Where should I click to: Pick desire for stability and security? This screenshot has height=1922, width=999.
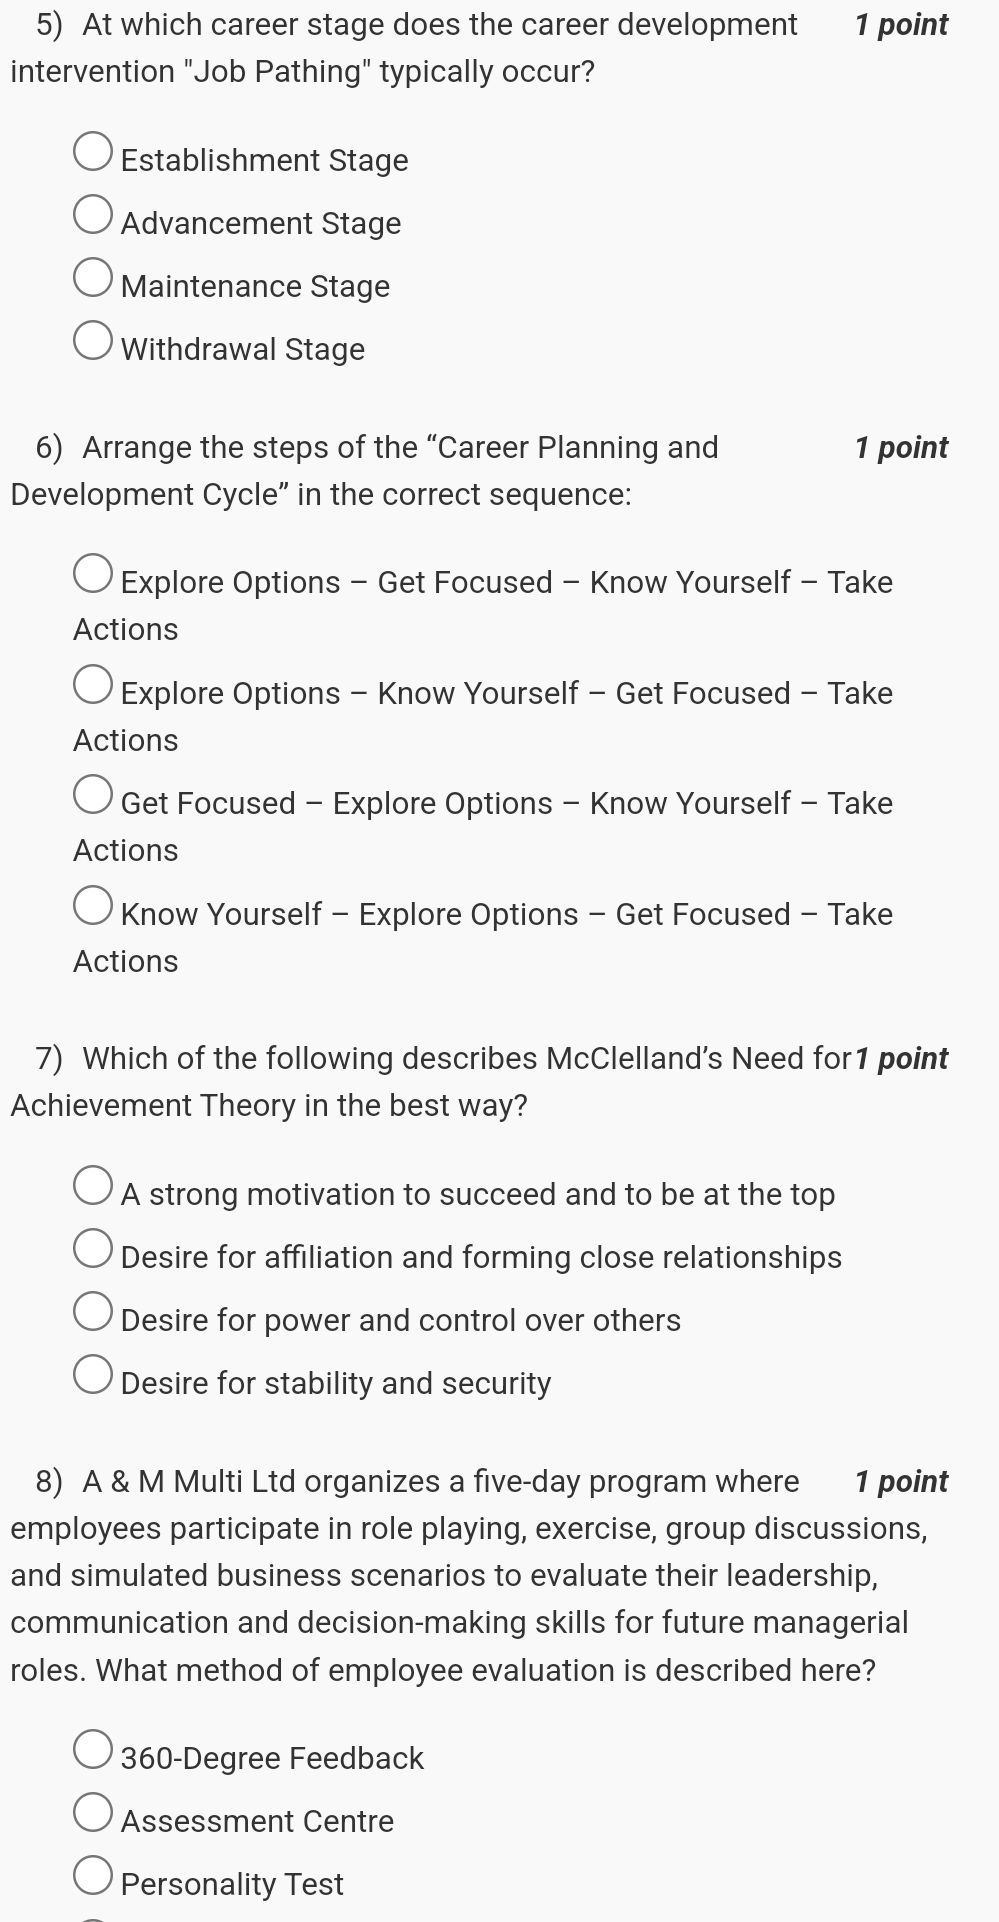pos(93,1374)
